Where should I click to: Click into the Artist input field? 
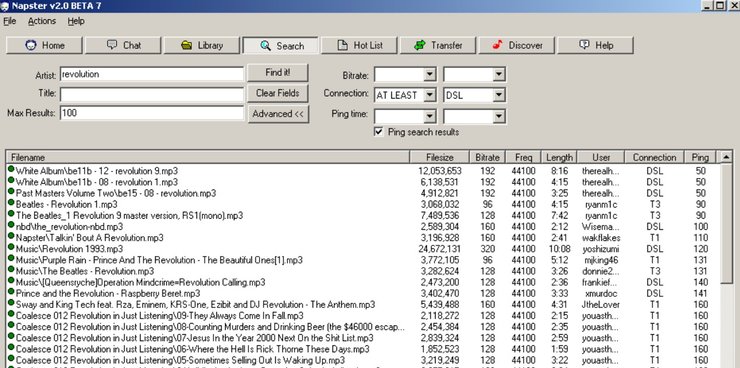coord(151,74)
